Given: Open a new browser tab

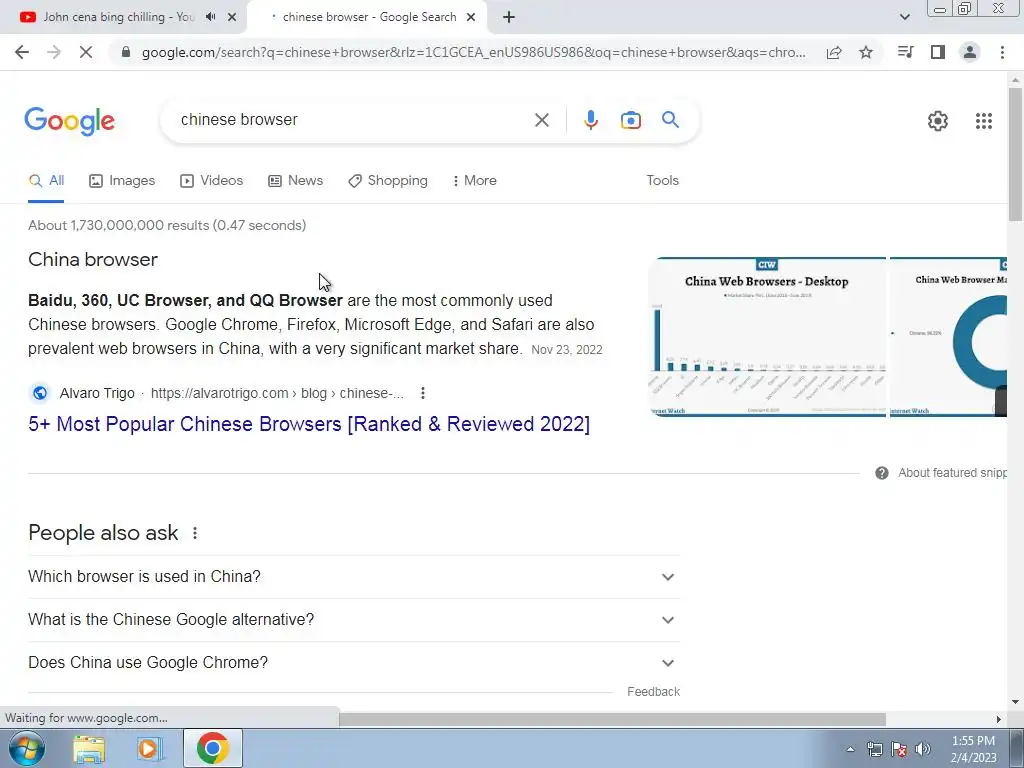Looking at the screenshot, I should tap(509, 18).
